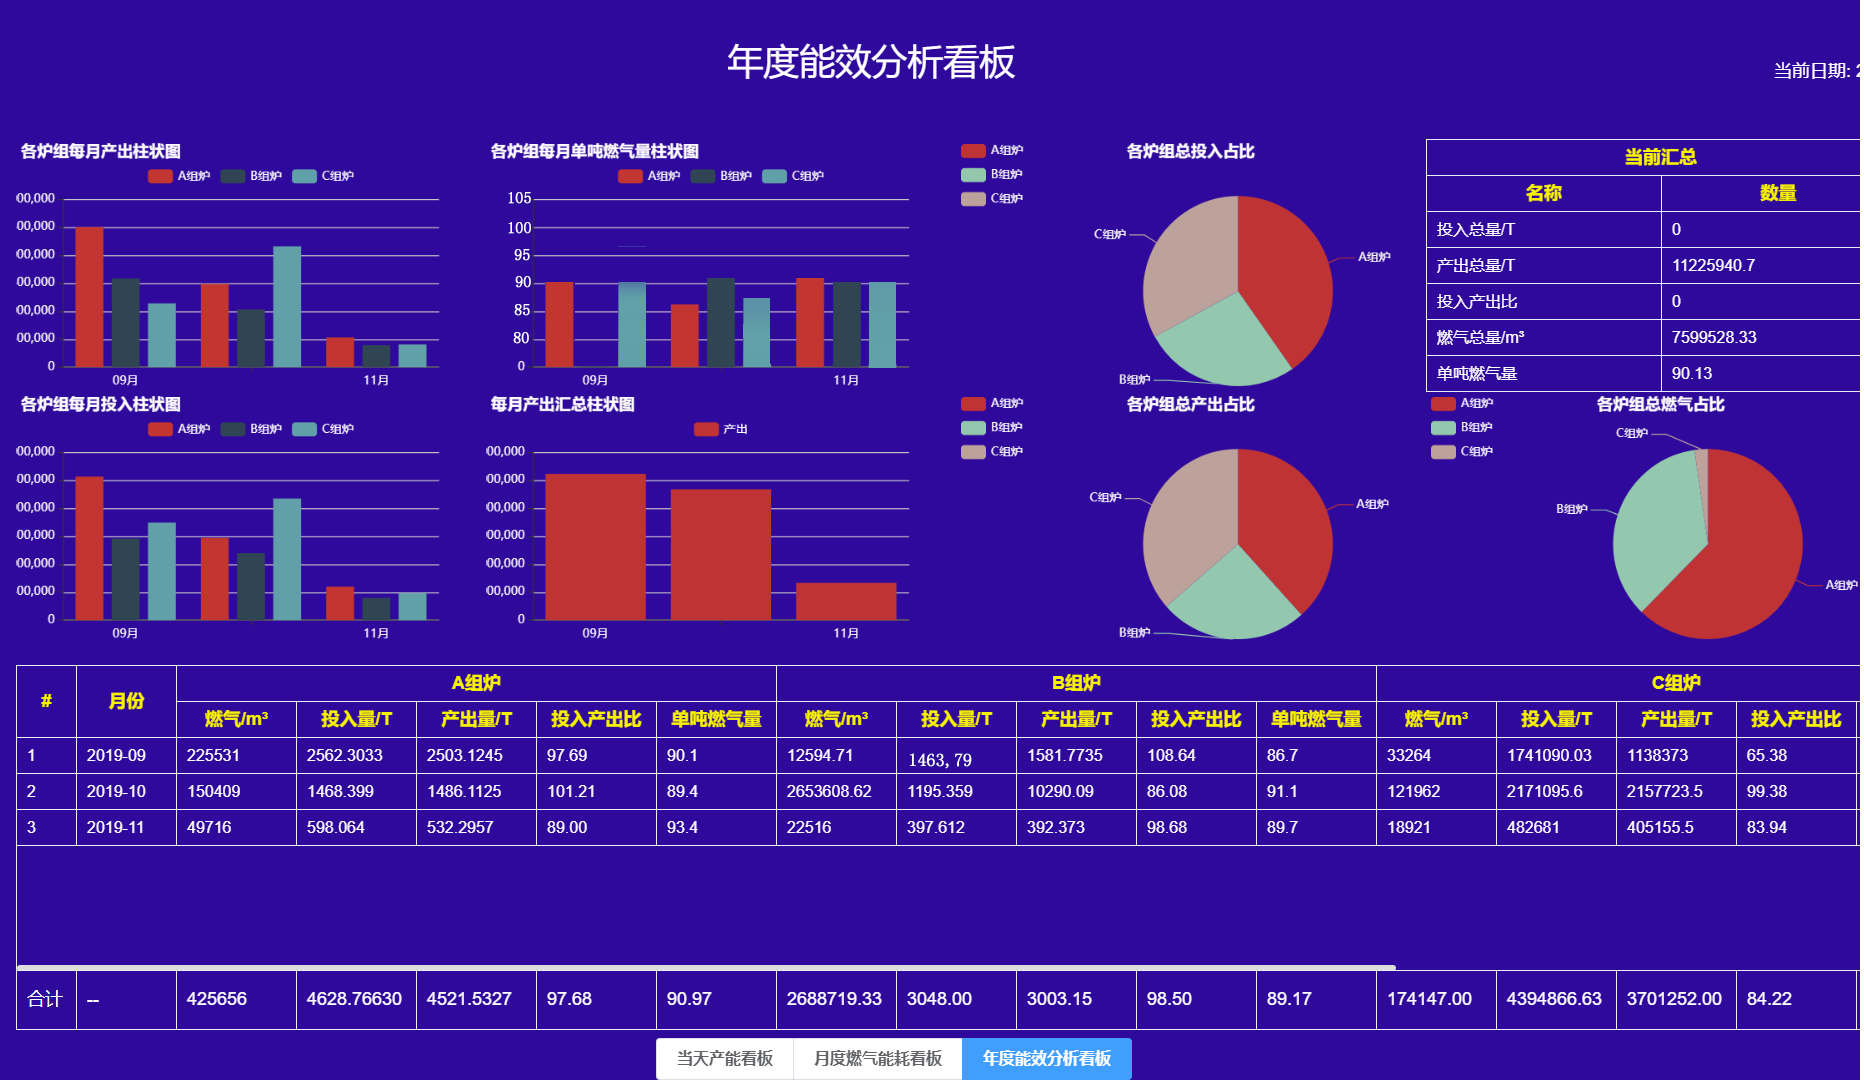Open the 月度燃气能耗看板 tab
Image resolution: width=1864 pixels, height=1080 pixels.
878,1058
